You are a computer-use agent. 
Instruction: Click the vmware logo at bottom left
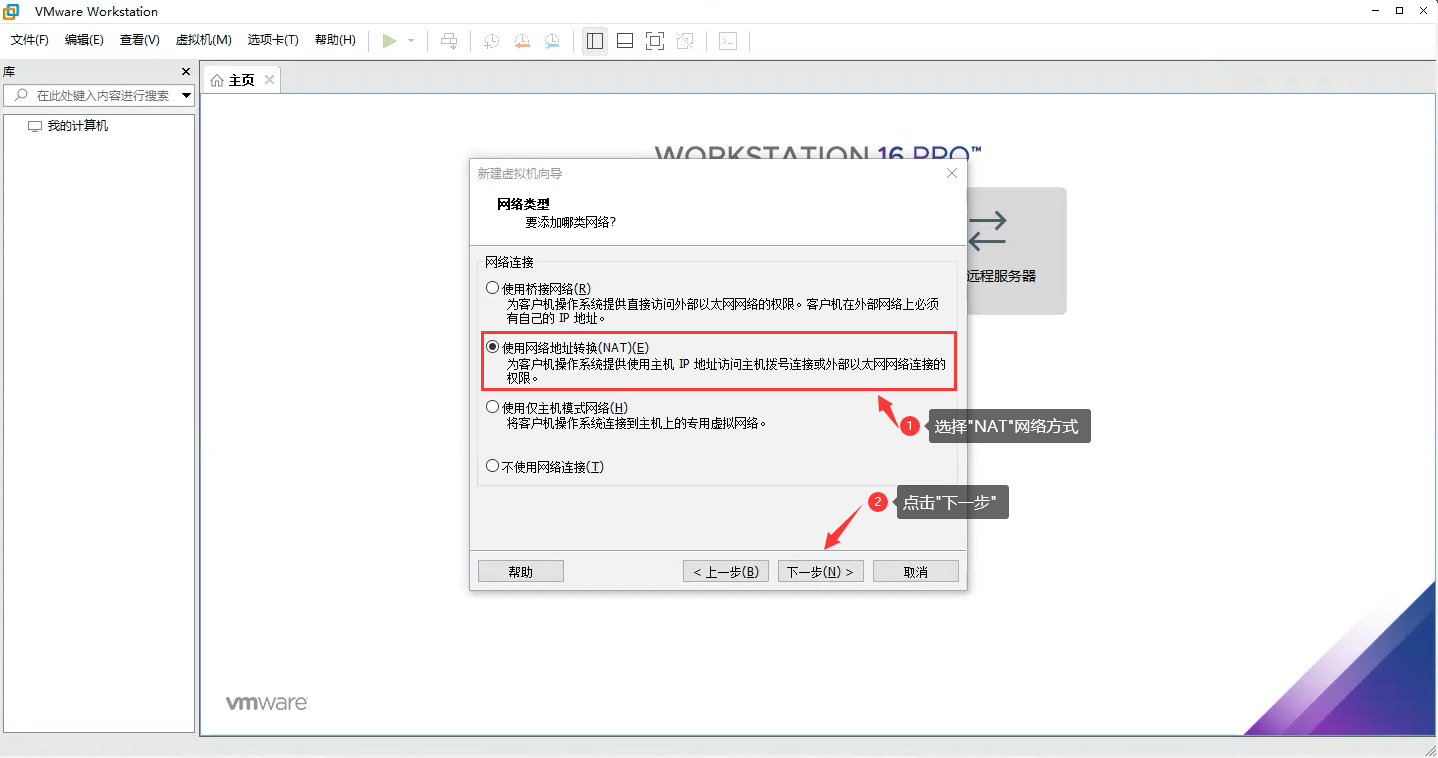[x=266, y=703]
